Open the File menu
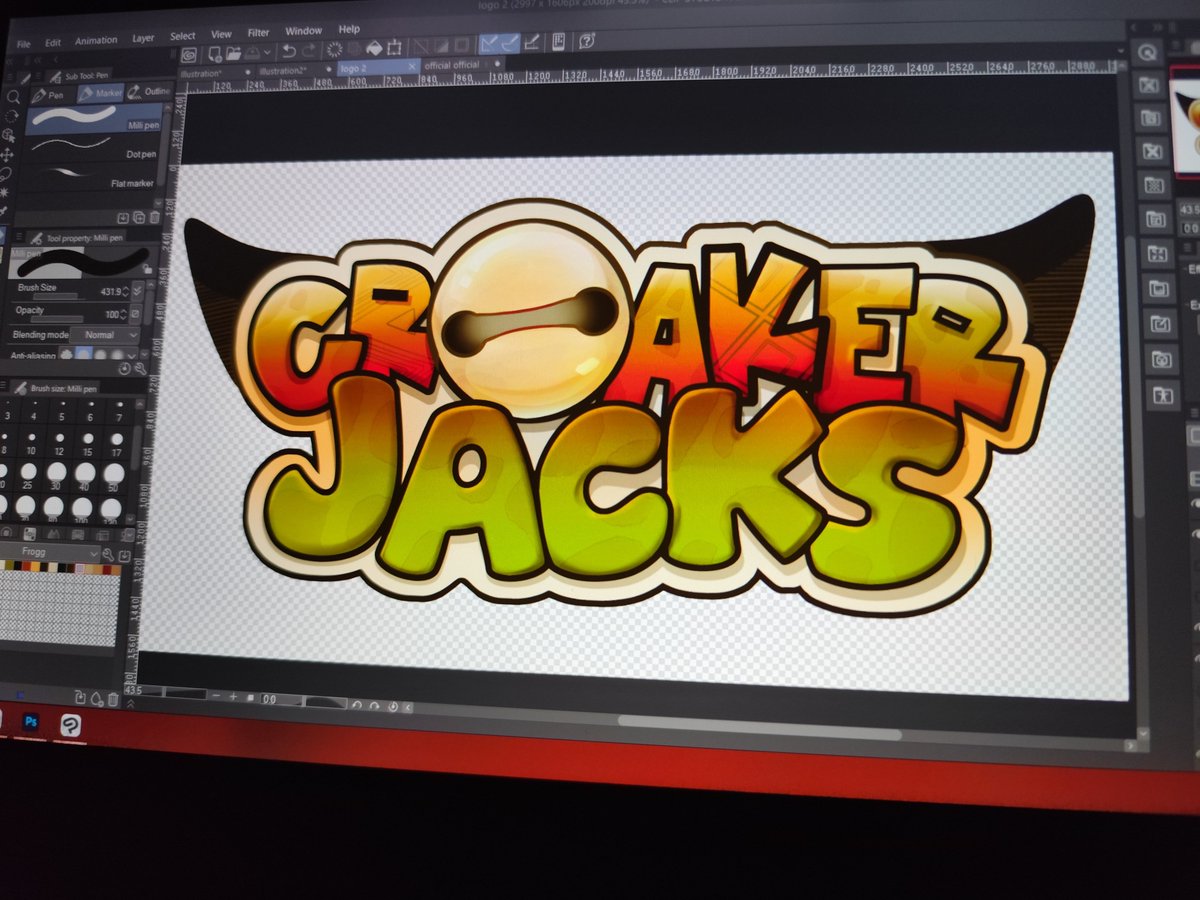 coord(23,44)
